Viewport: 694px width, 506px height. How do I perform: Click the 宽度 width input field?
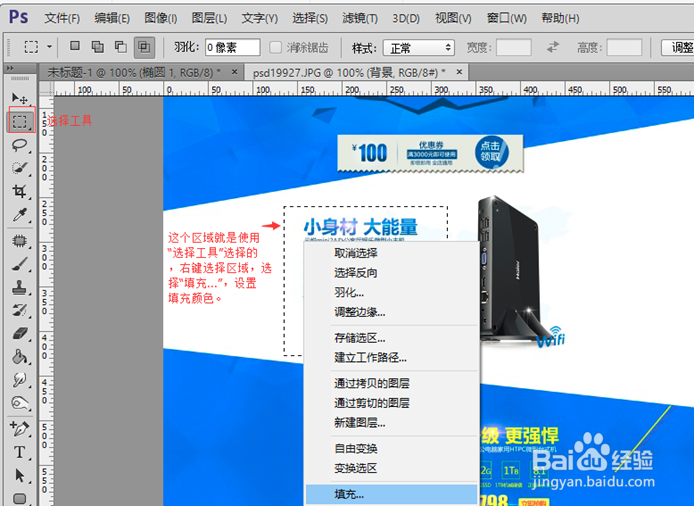pyautogui.click(x=513, y=47)
